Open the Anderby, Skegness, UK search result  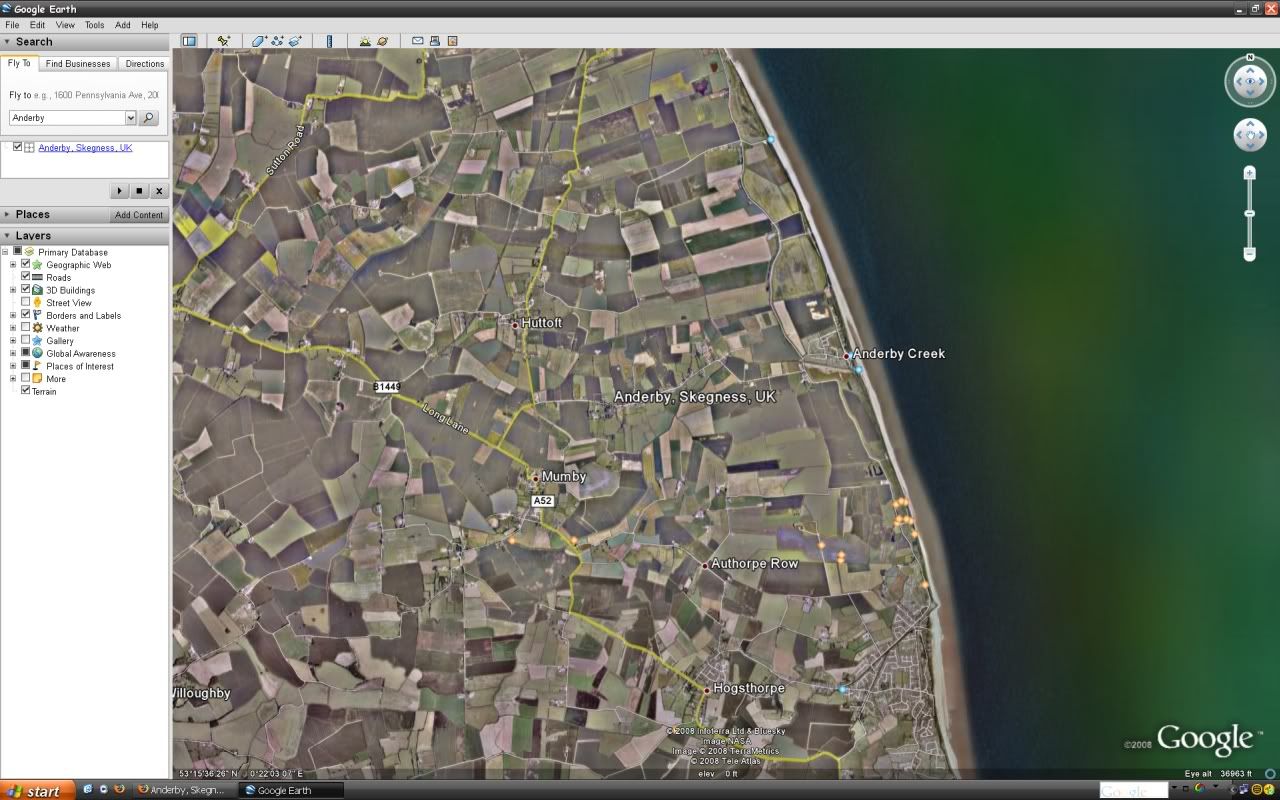pos(85,148)
